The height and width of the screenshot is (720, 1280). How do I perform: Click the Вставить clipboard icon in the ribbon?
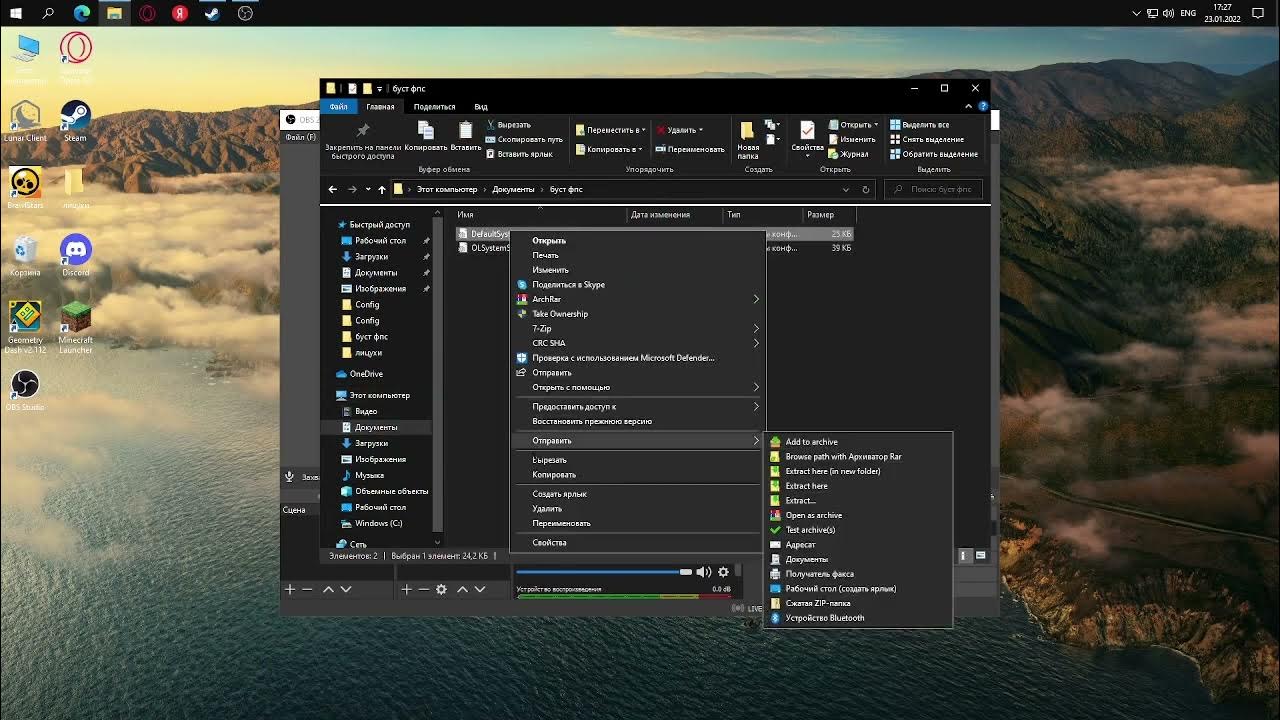(465, 135)
